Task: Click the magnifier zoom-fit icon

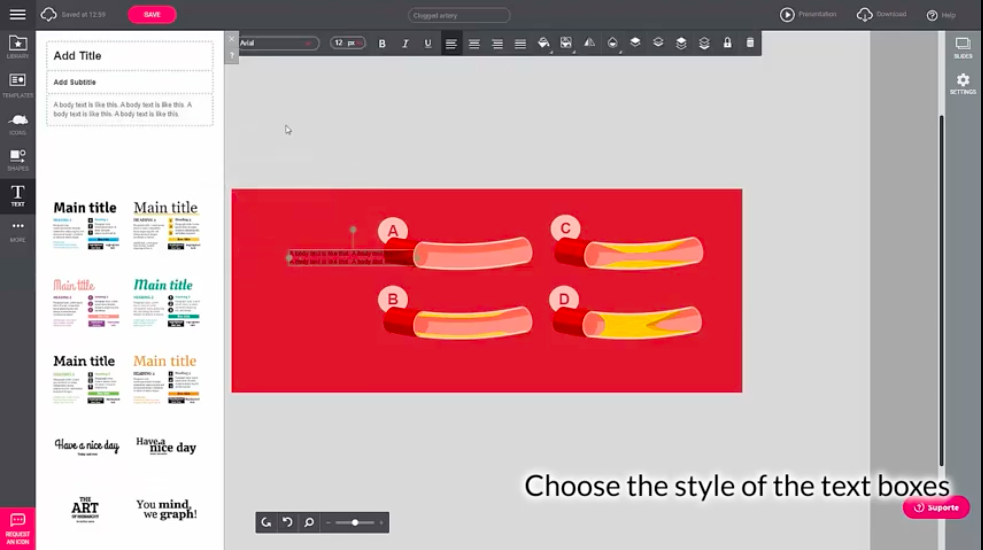Action: (x=309, y=522)
